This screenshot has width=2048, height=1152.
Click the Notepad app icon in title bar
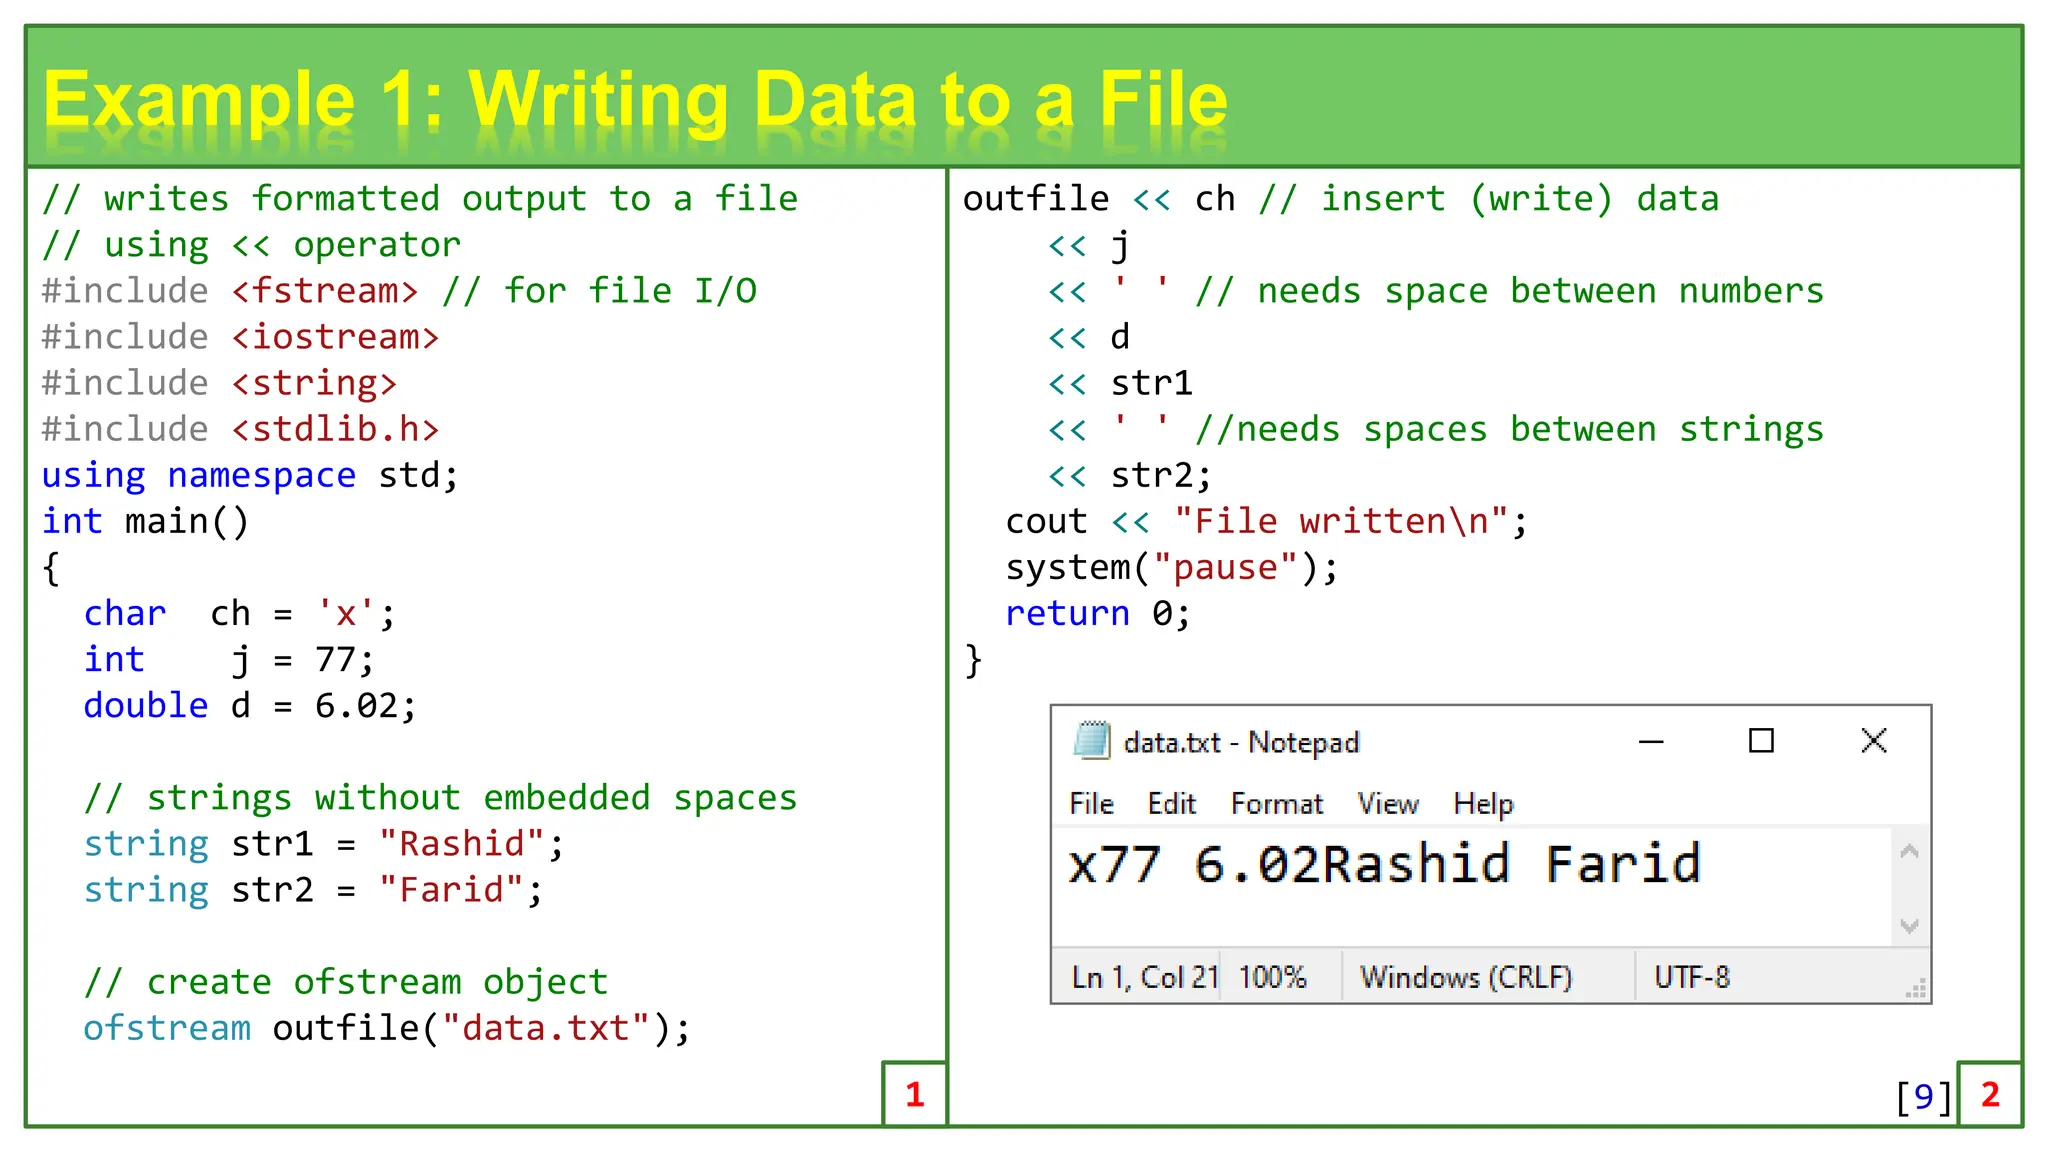coord(1091,741)
